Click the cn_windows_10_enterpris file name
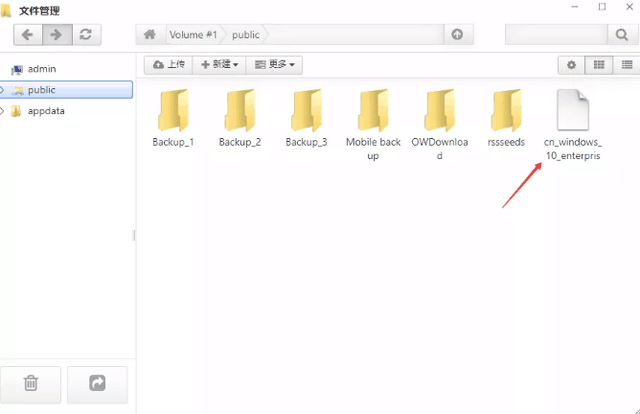 tap(573, 149)
